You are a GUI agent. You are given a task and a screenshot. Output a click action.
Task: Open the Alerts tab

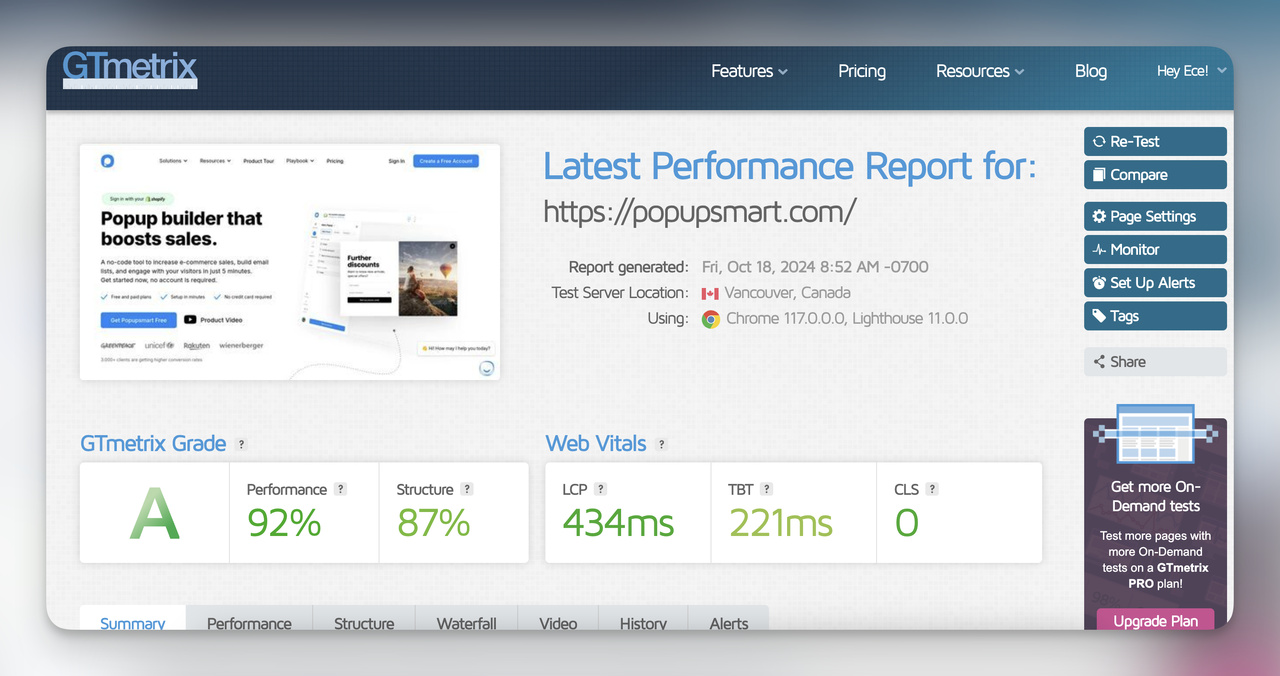point(729,620)
